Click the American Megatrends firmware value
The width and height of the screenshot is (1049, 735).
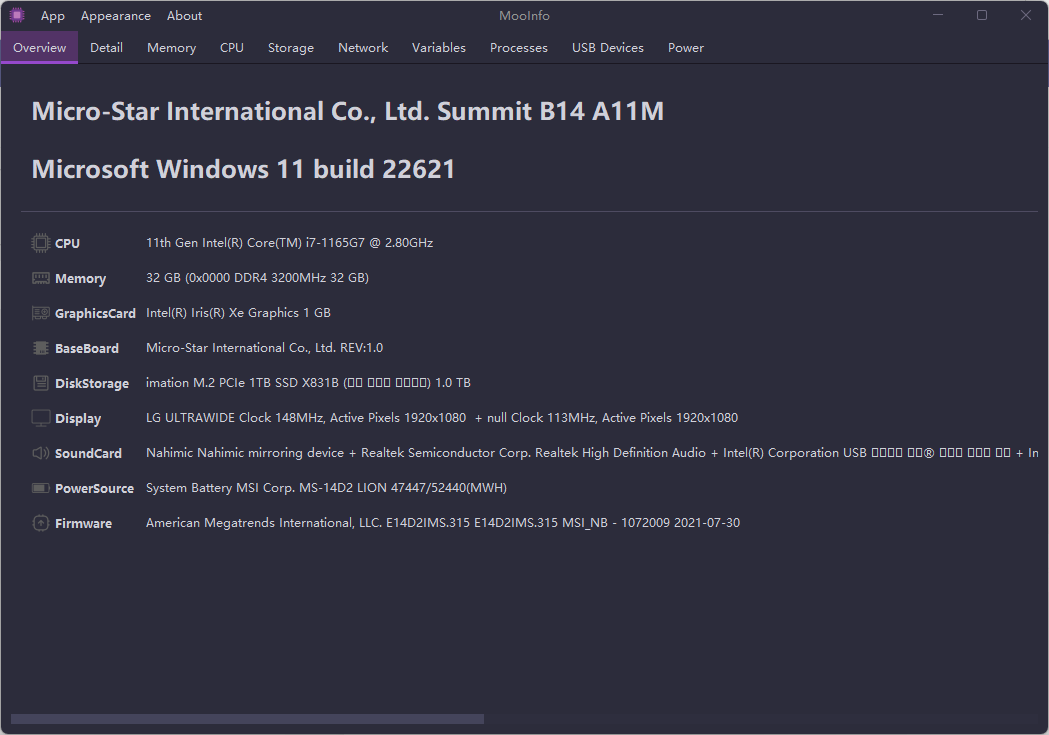(443, 522)
